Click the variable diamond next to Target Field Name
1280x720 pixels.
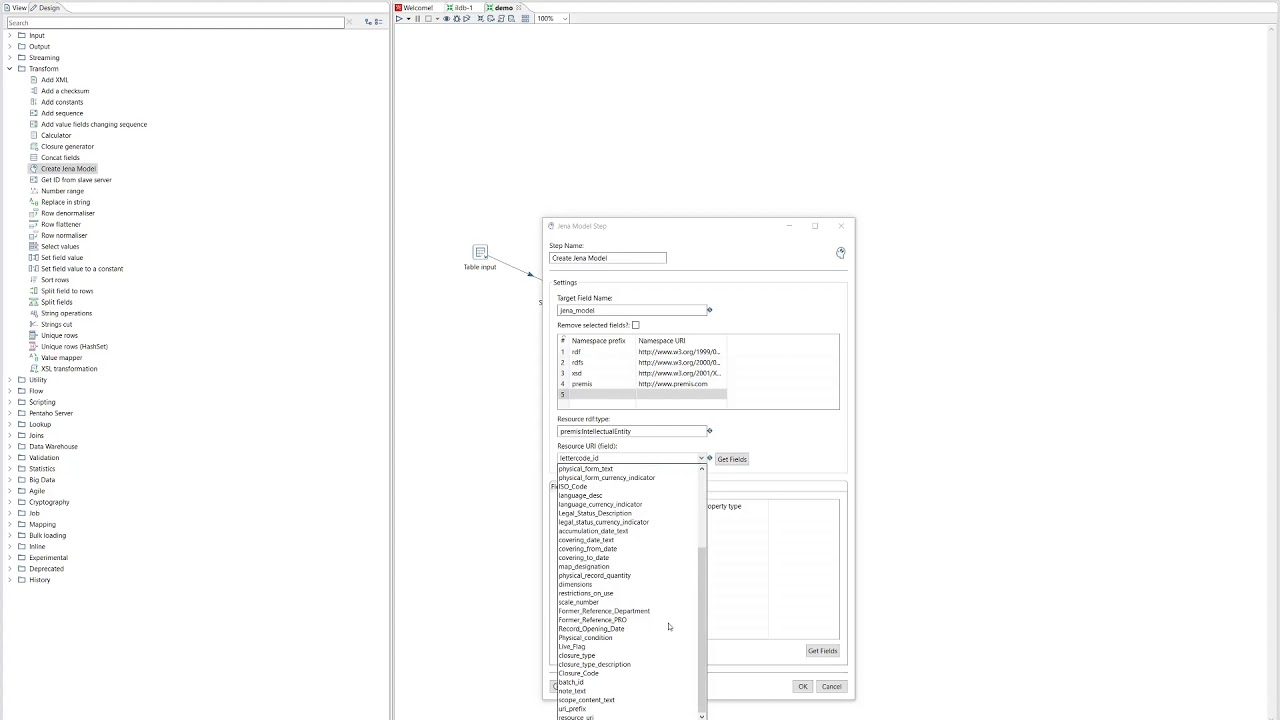click(x=709, y=310)
